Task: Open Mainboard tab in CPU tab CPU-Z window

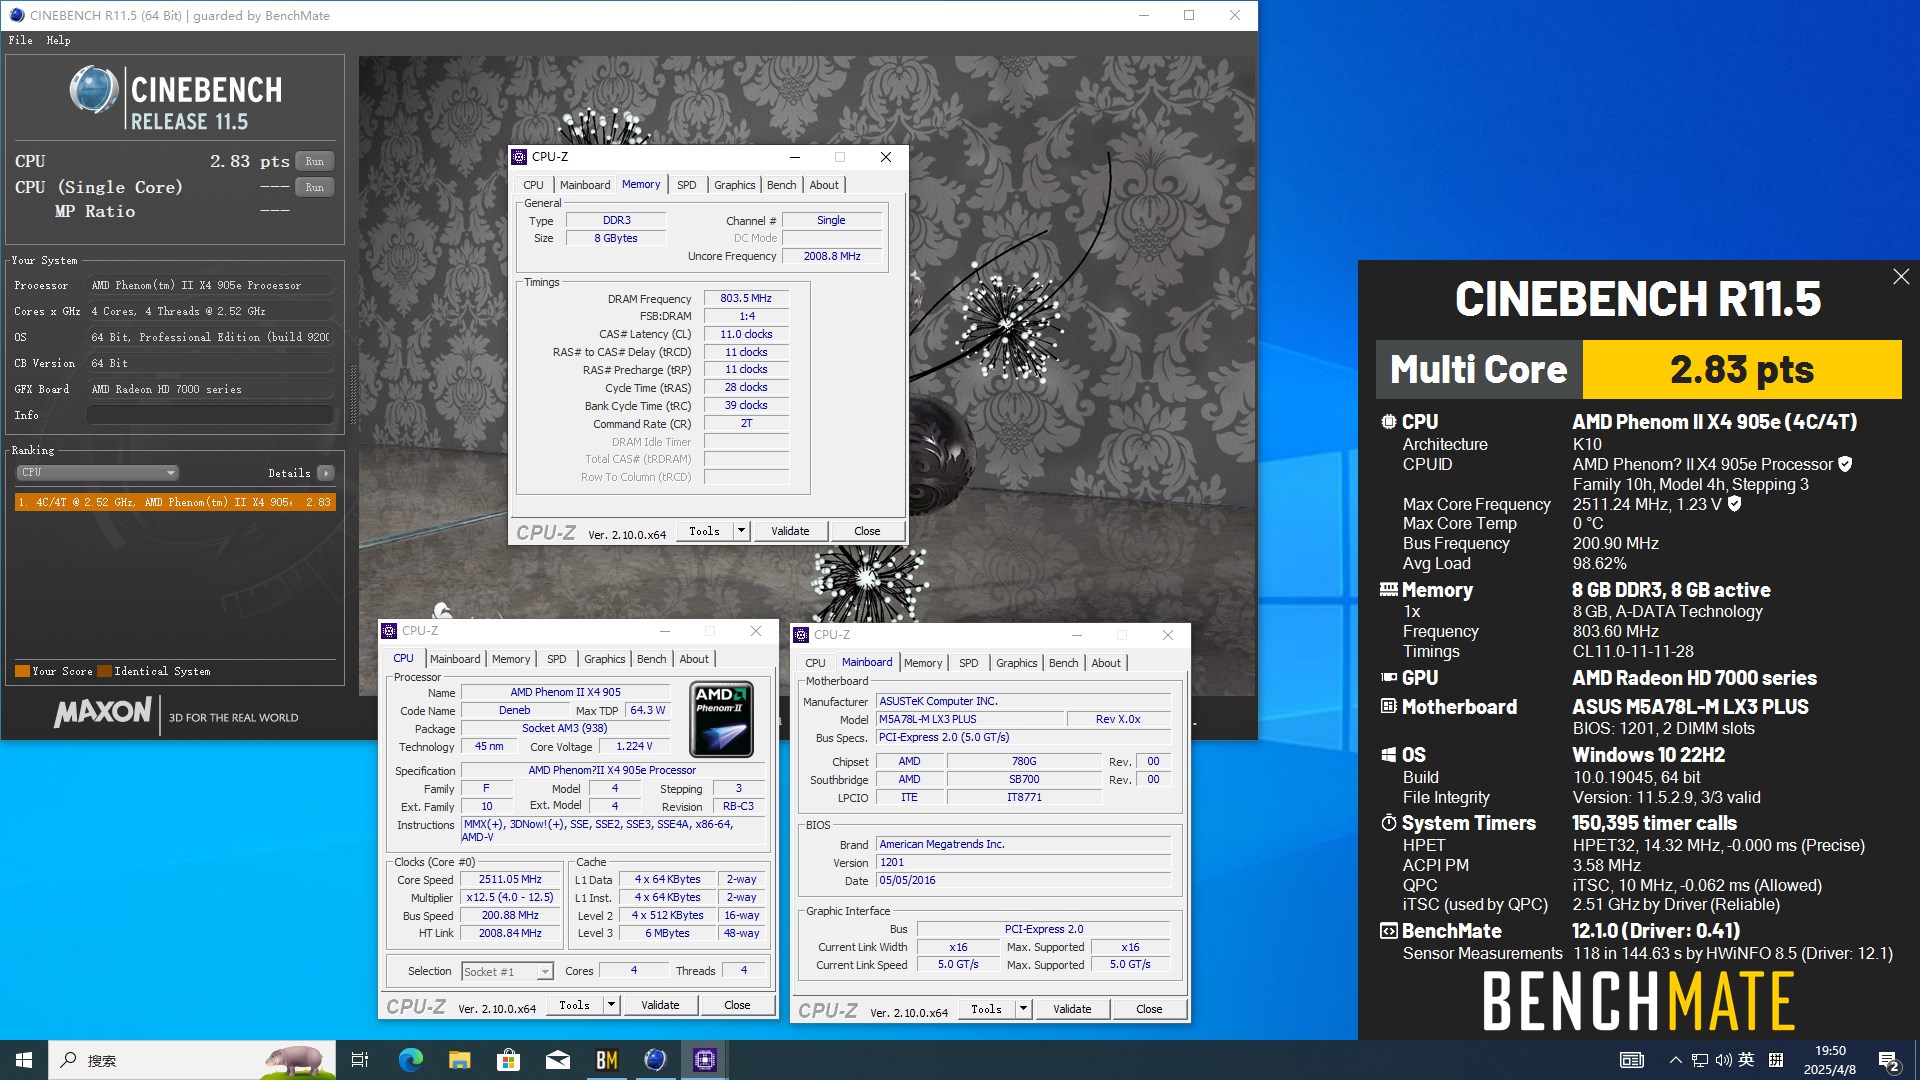Action: coord(454,659)
